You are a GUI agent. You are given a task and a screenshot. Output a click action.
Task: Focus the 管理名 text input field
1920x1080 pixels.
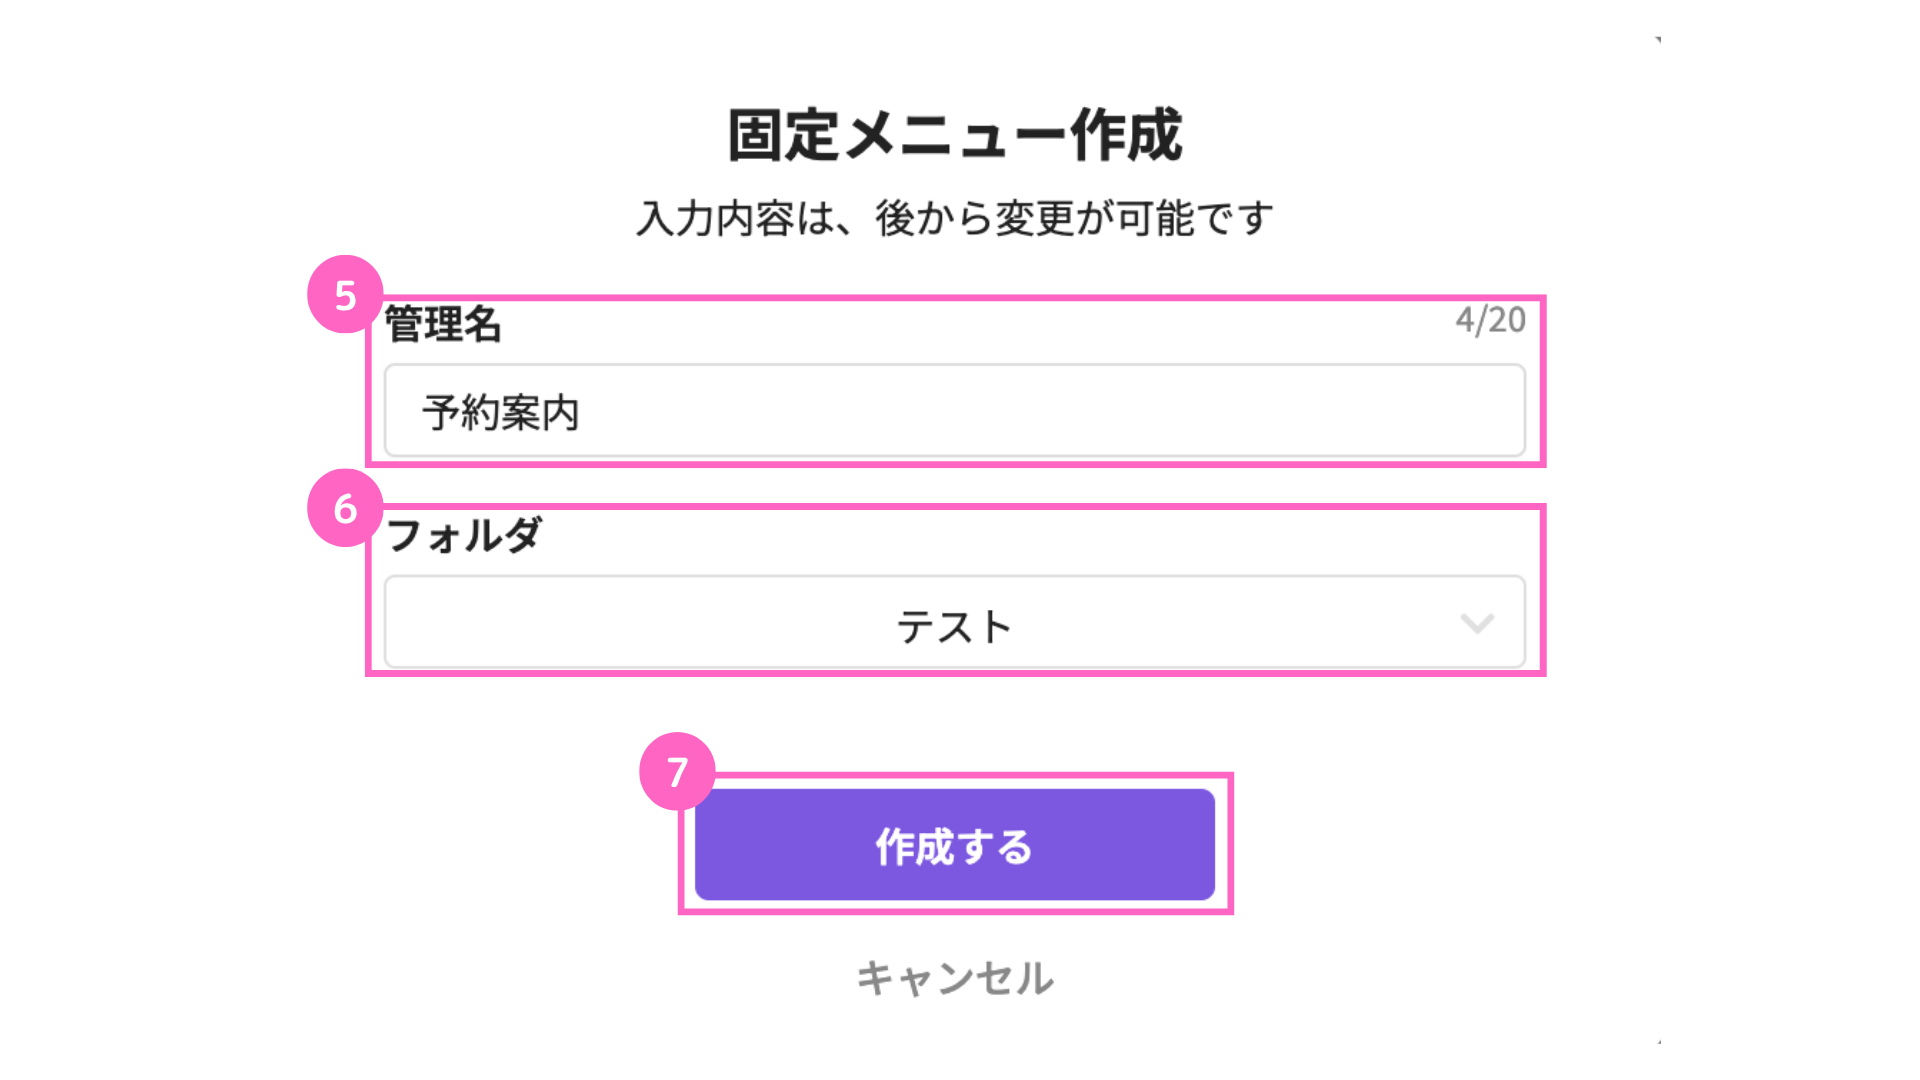tap(955, 410)
